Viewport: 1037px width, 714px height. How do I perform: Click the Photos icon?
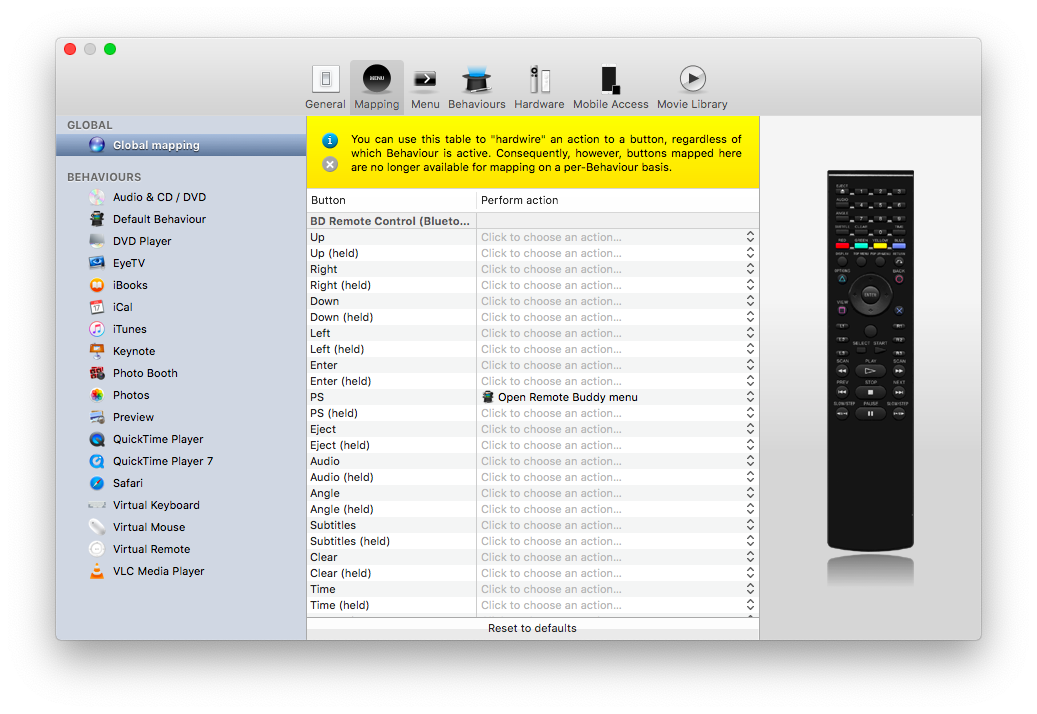97,395
